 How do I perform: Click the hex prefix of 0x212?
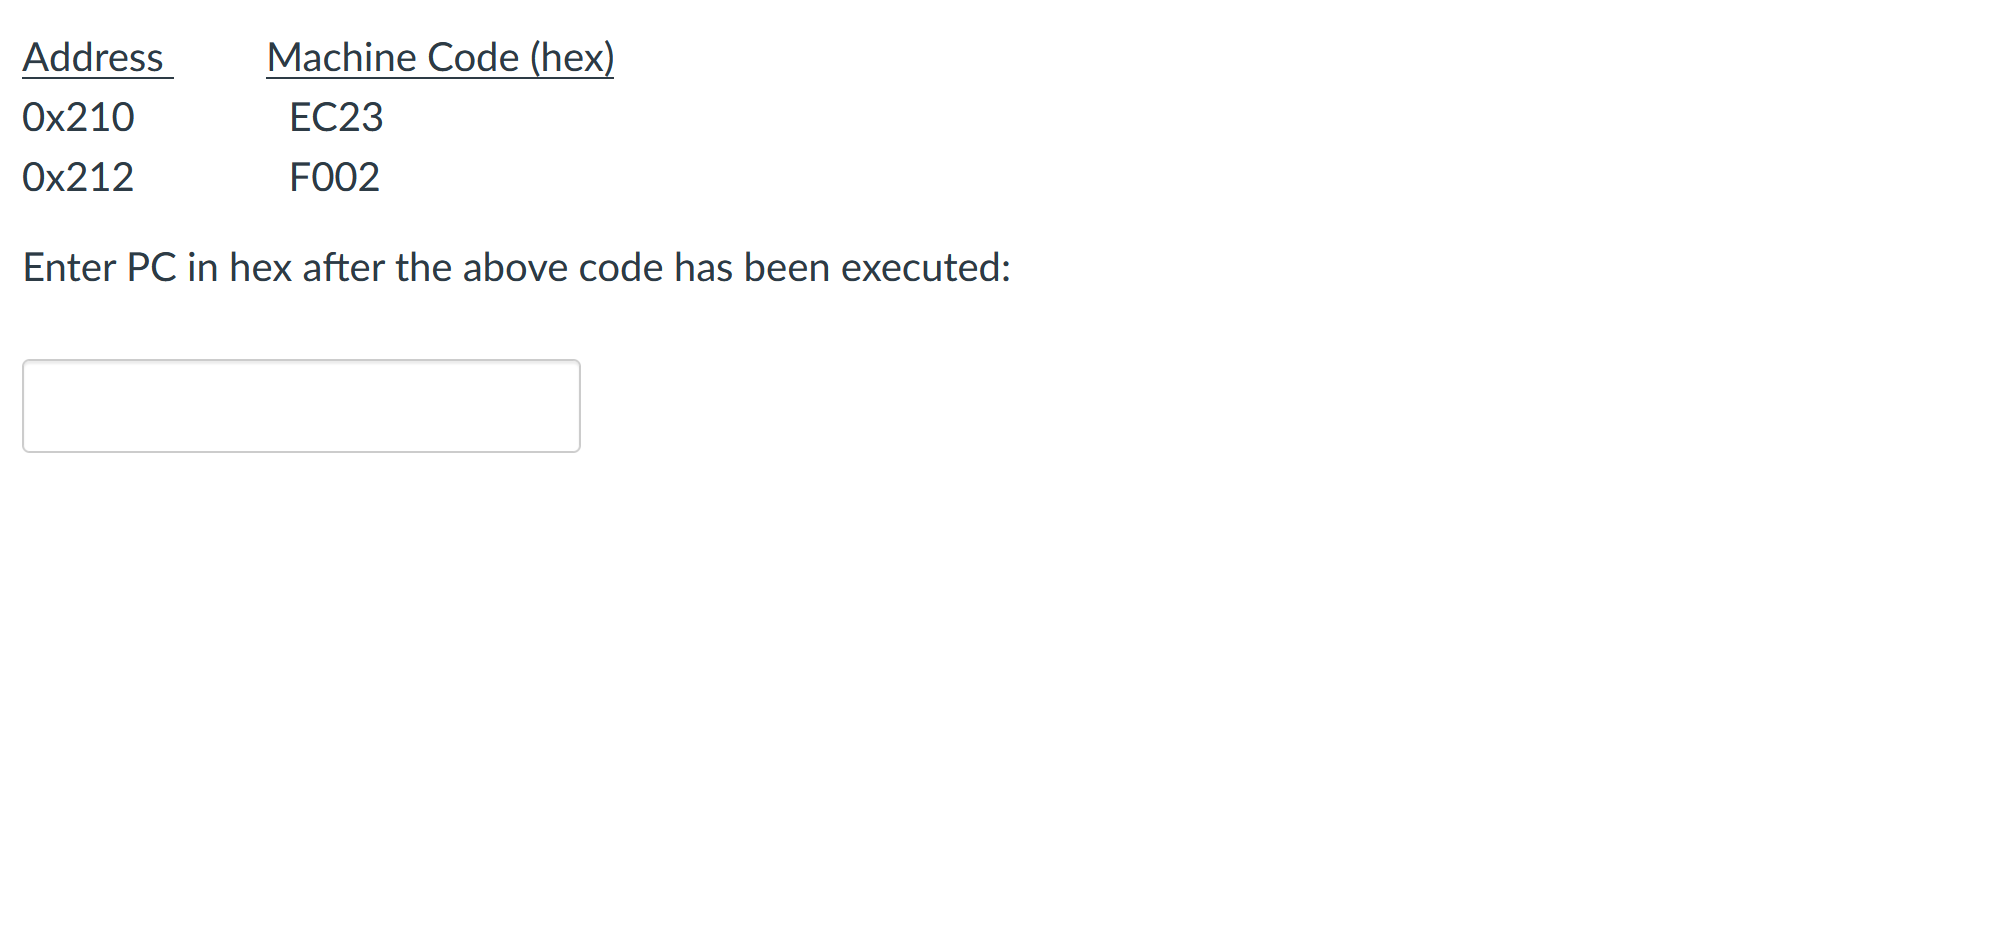click(x=45, y=177)
